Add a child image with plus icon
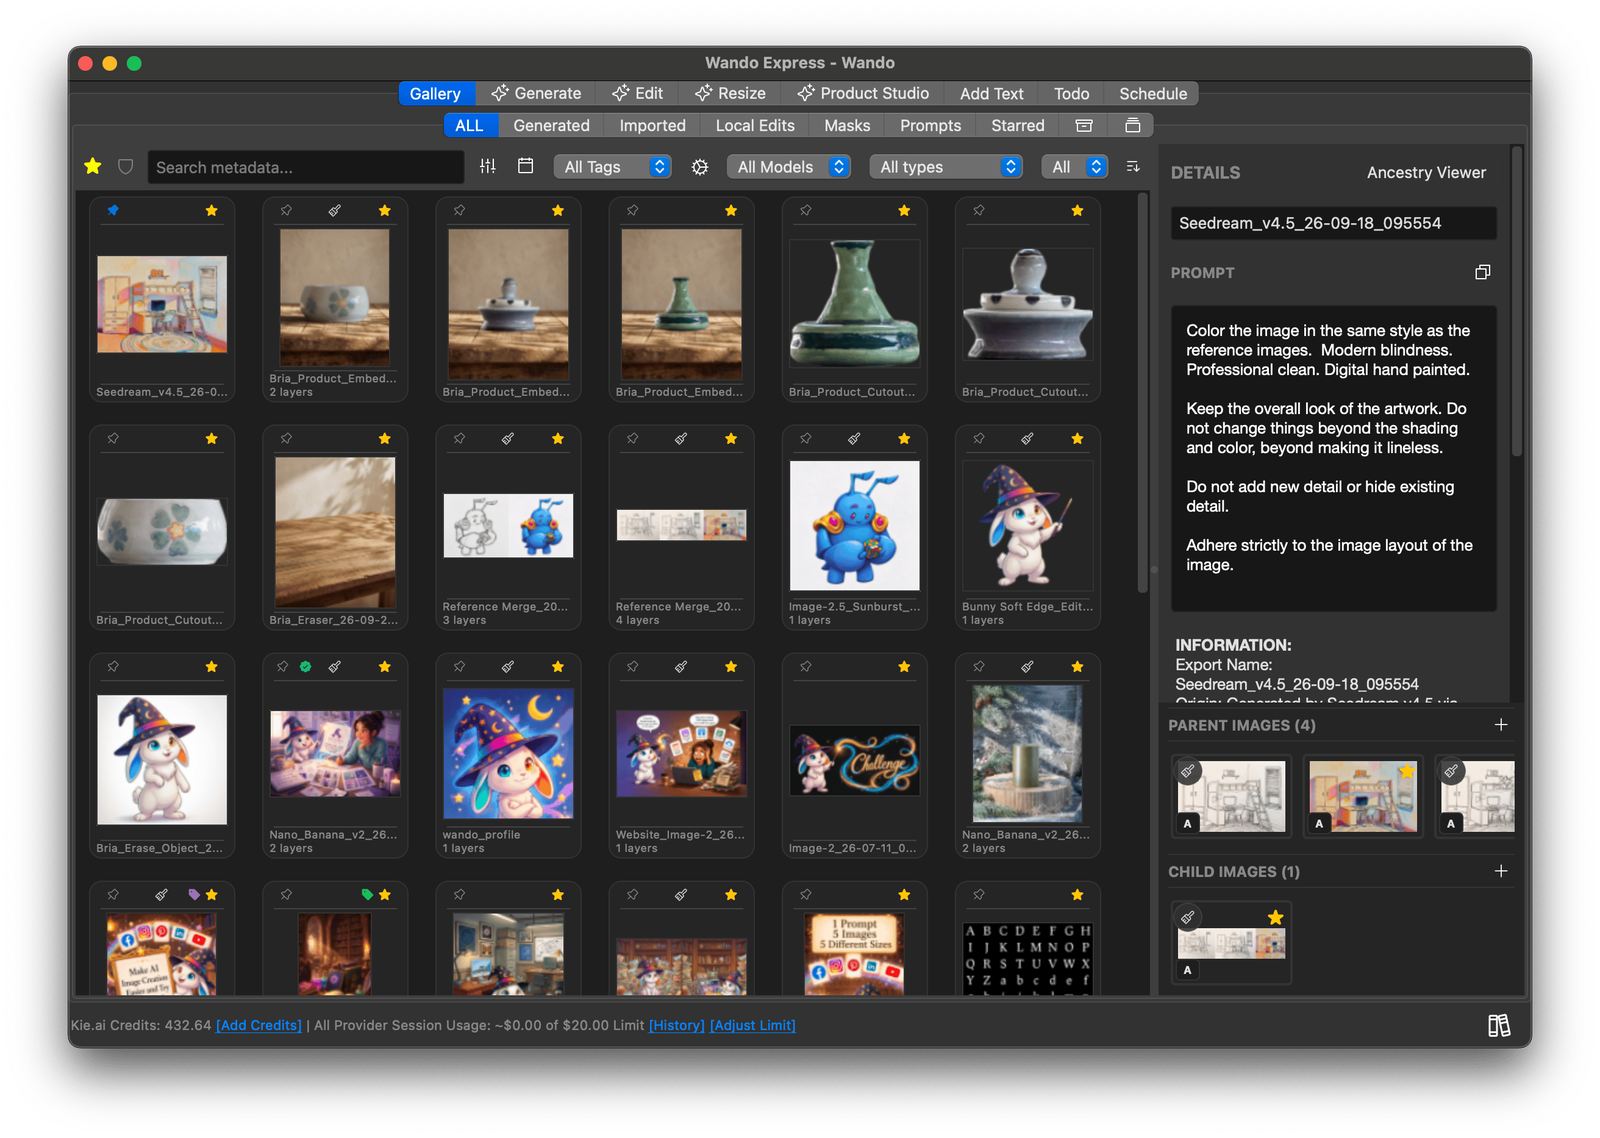Image resolution: width=1600 pixels, height=1138 pixels. click(x=1501, y=871)
